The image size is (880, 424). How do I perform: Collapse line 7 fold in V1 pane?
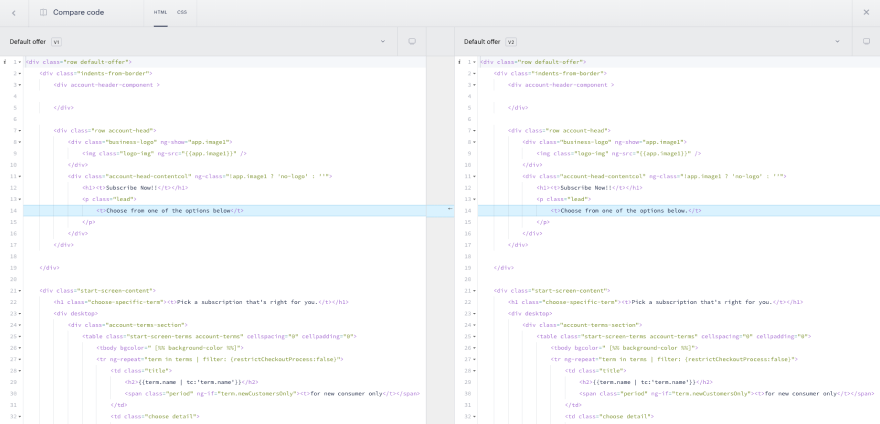[20, 131]
